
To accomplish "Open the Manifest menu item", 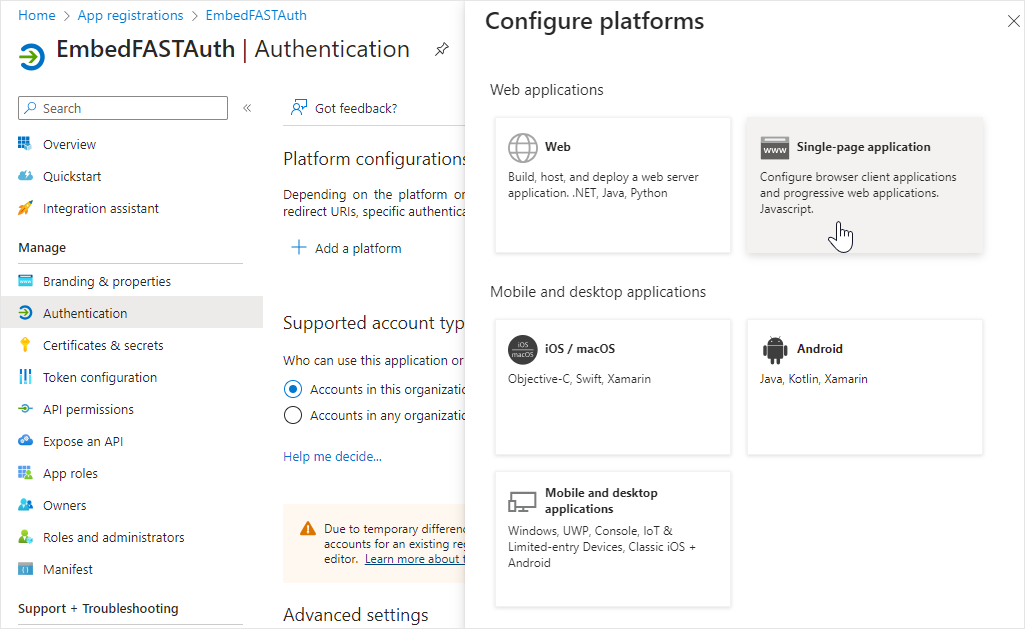I will tap(67, 569).
